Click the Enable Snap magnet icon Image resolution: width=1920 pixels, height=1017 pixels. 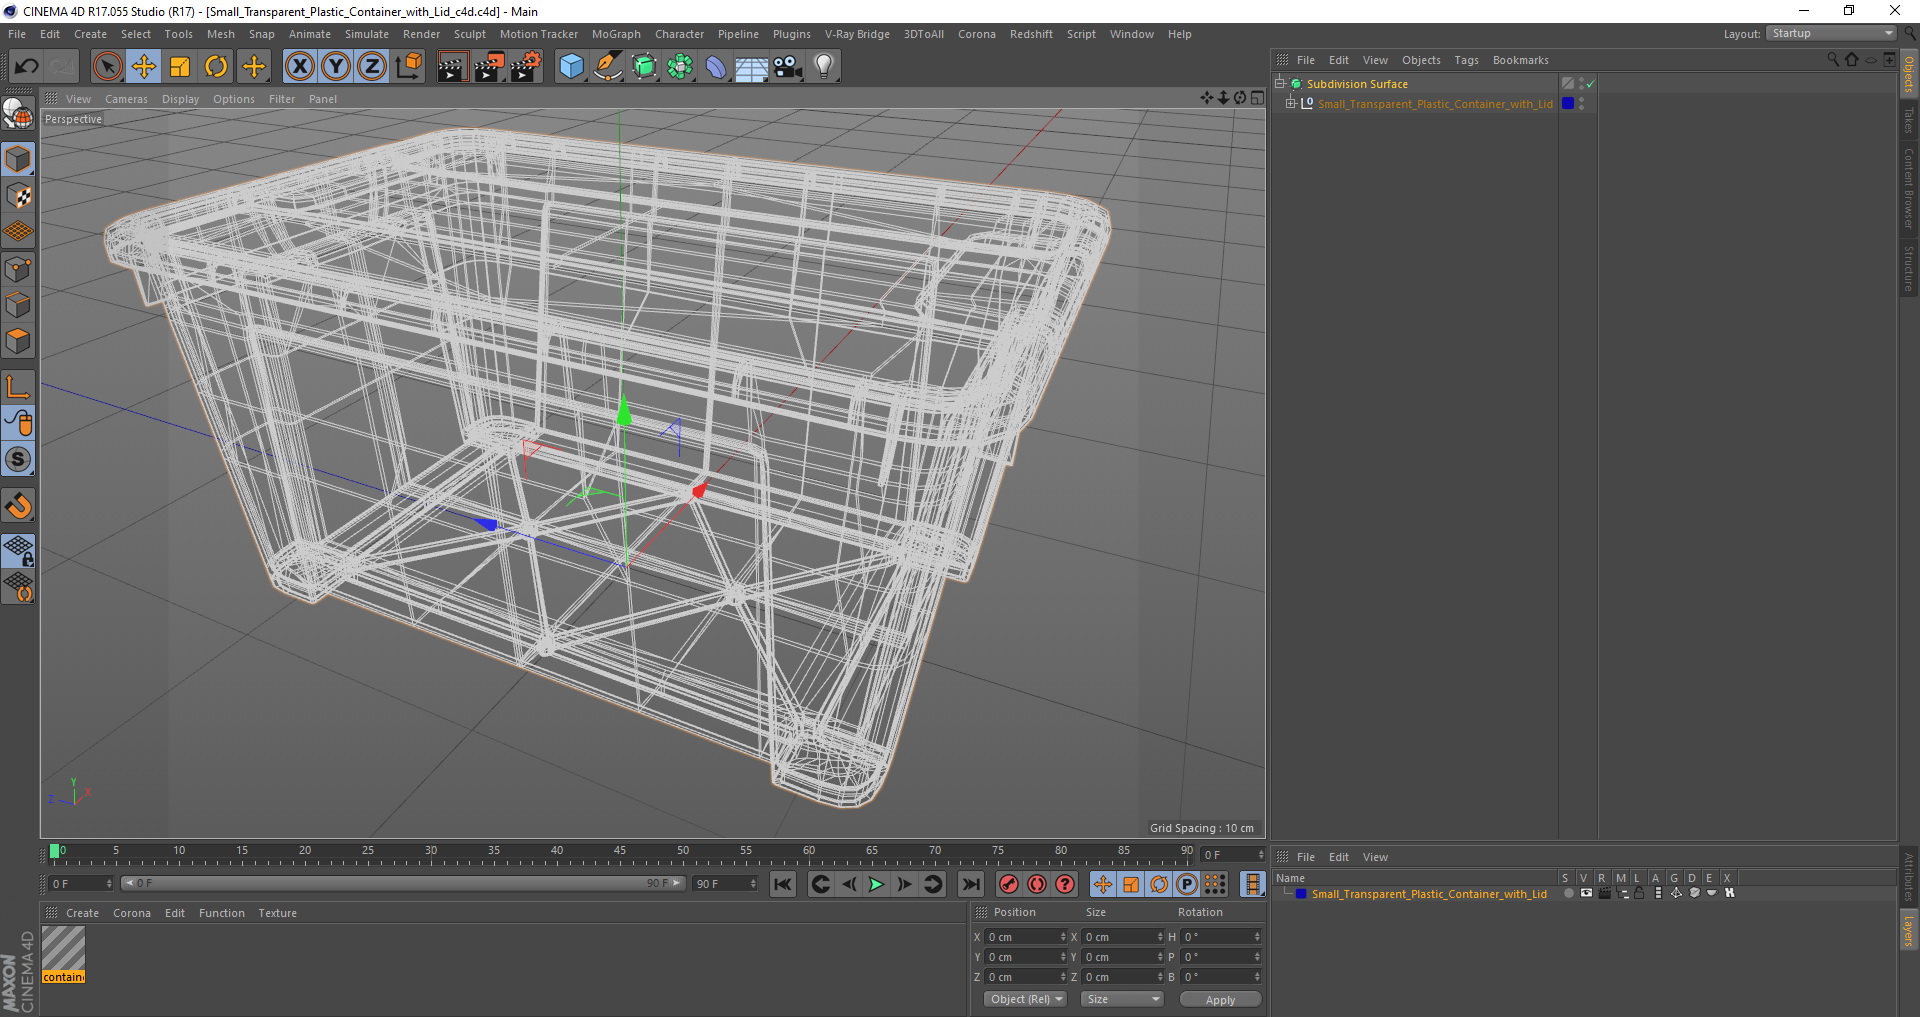tap(18, 506)
